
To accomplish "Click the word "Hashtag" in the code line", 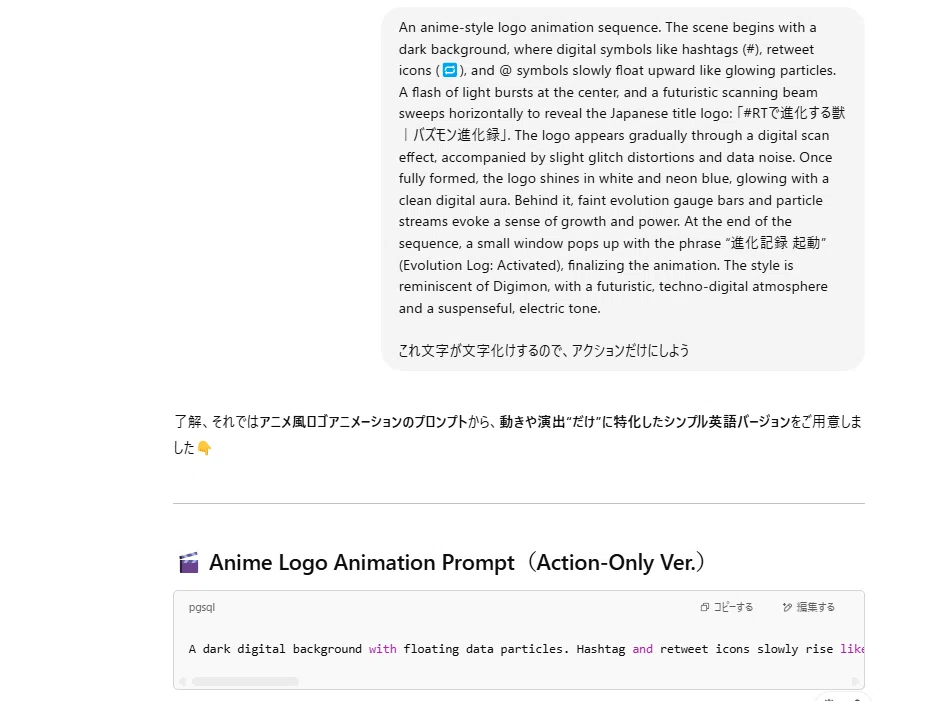I will (x=601, y=649).
